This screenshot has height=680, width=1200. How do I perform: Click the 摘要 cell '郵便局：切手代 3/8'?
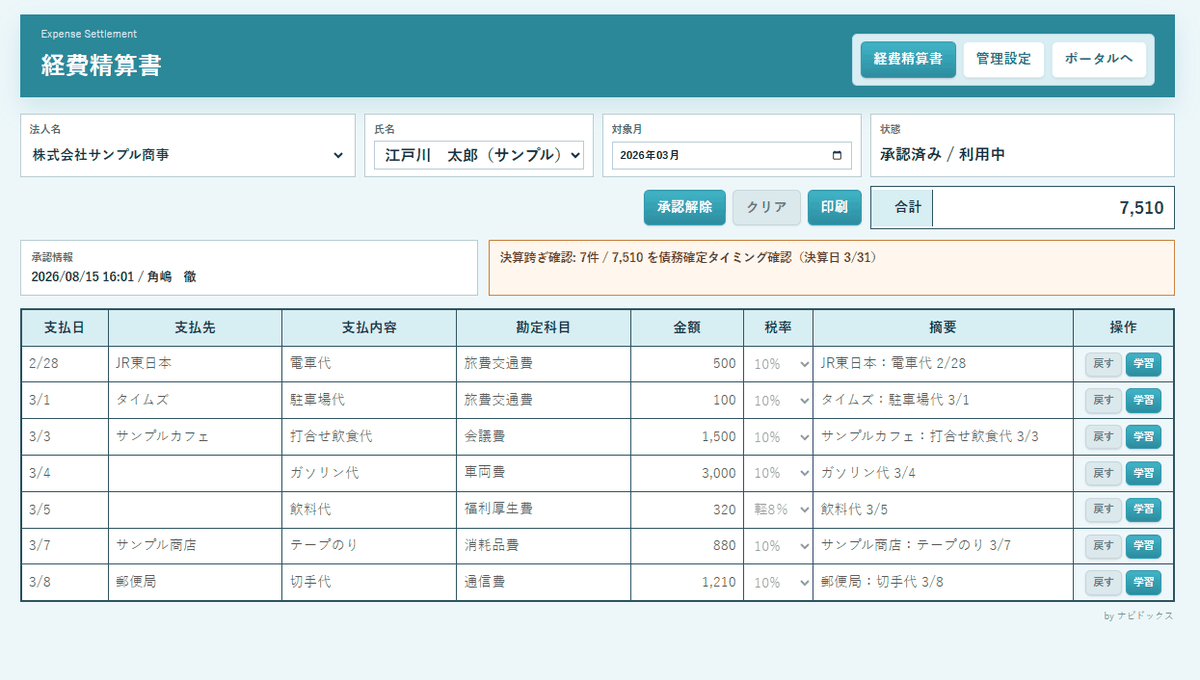[943, 582]
